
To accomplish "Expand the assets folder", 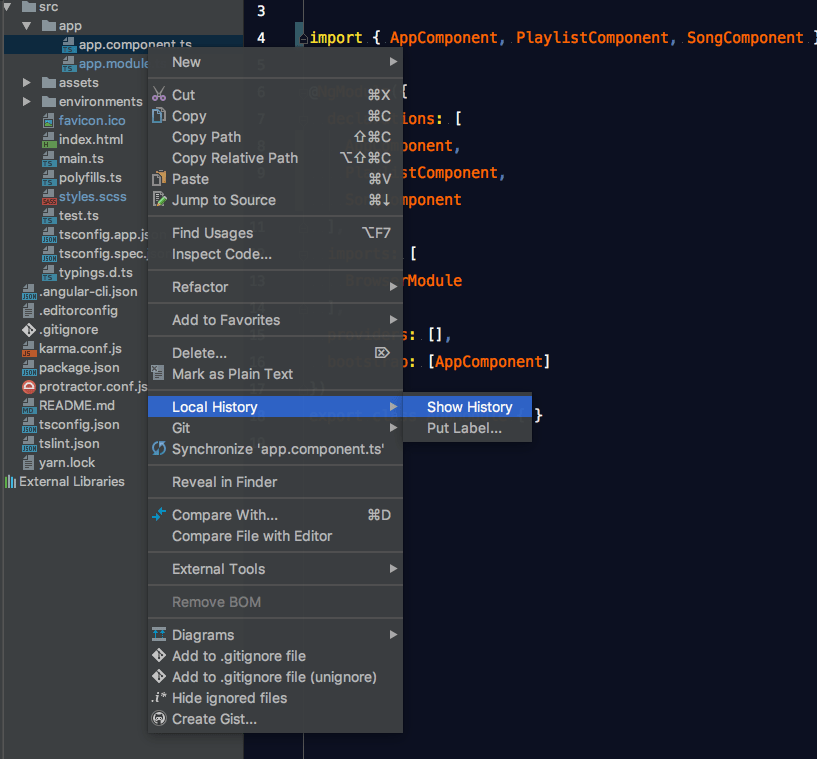I will [26, 82].
